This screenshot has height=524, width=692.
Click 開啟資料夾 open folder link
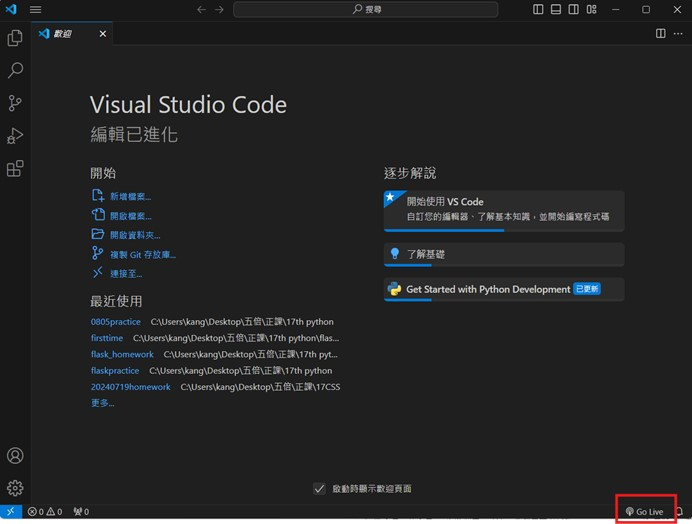(135, 235)
